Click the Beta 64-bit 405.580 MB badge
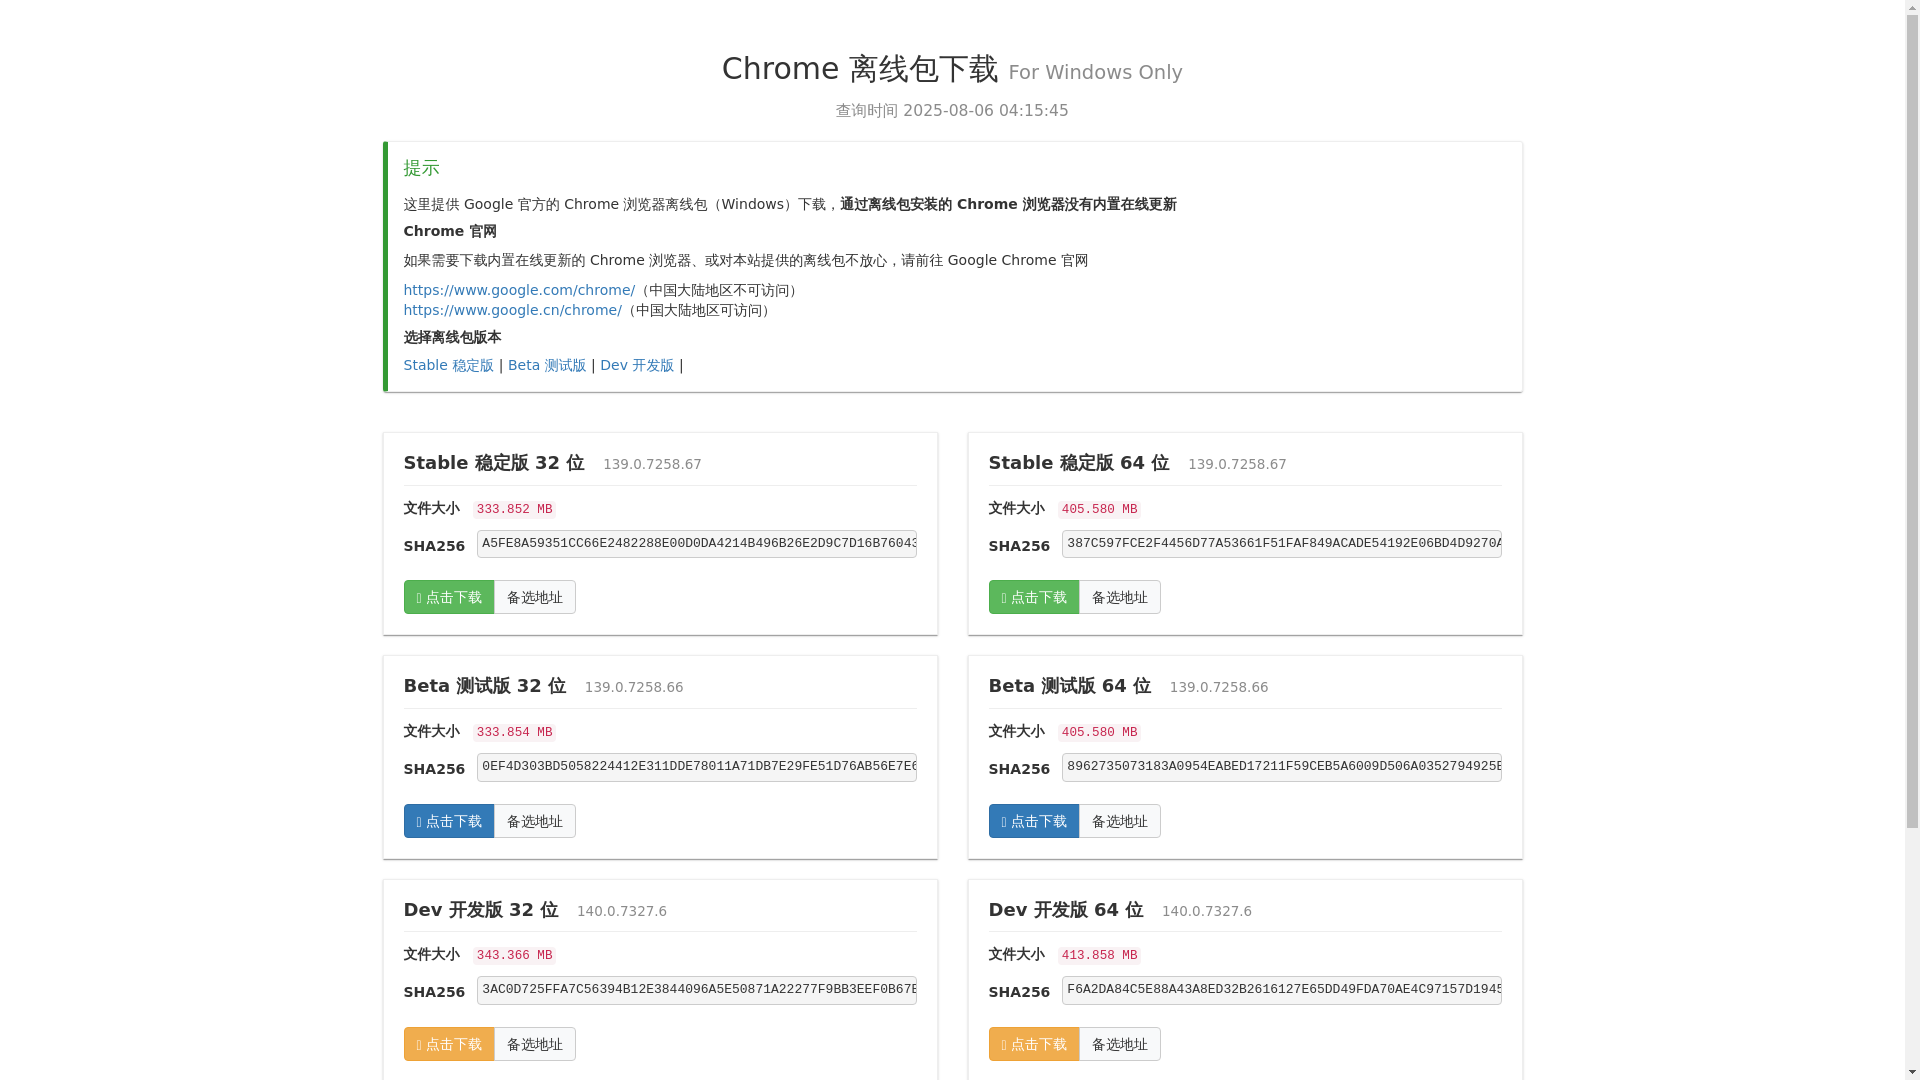Image resolution: width=1920 pixels, height=1080 pixels. (1099, 733)
